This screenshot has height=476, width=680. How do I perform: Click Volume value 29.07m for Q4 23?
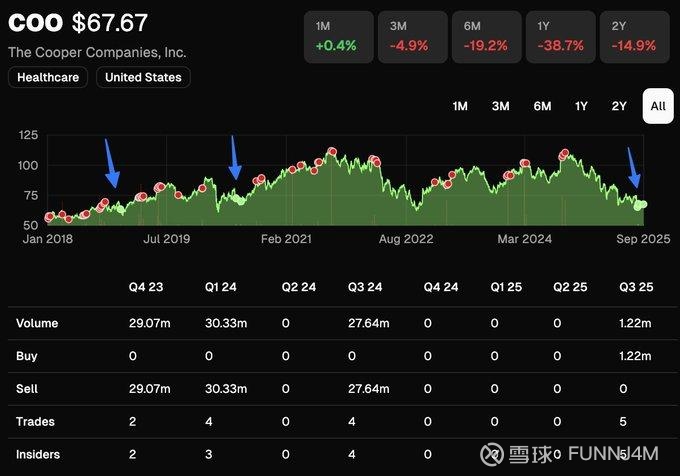[150, 323]
